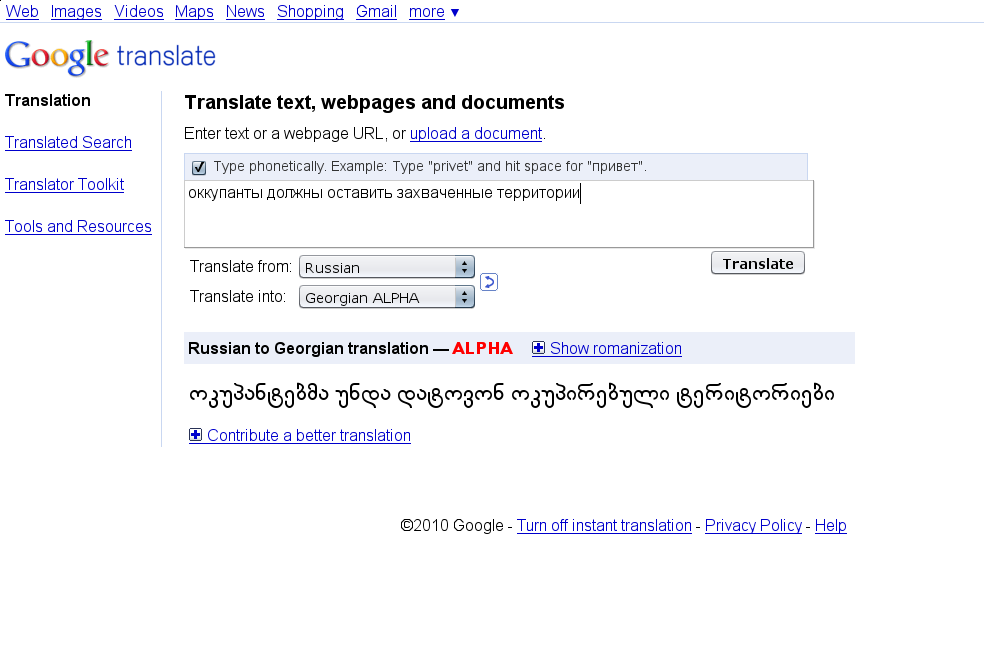Click the Translate button
The image size is (984, 662).
pyautogui.click(x=757, y=264)
